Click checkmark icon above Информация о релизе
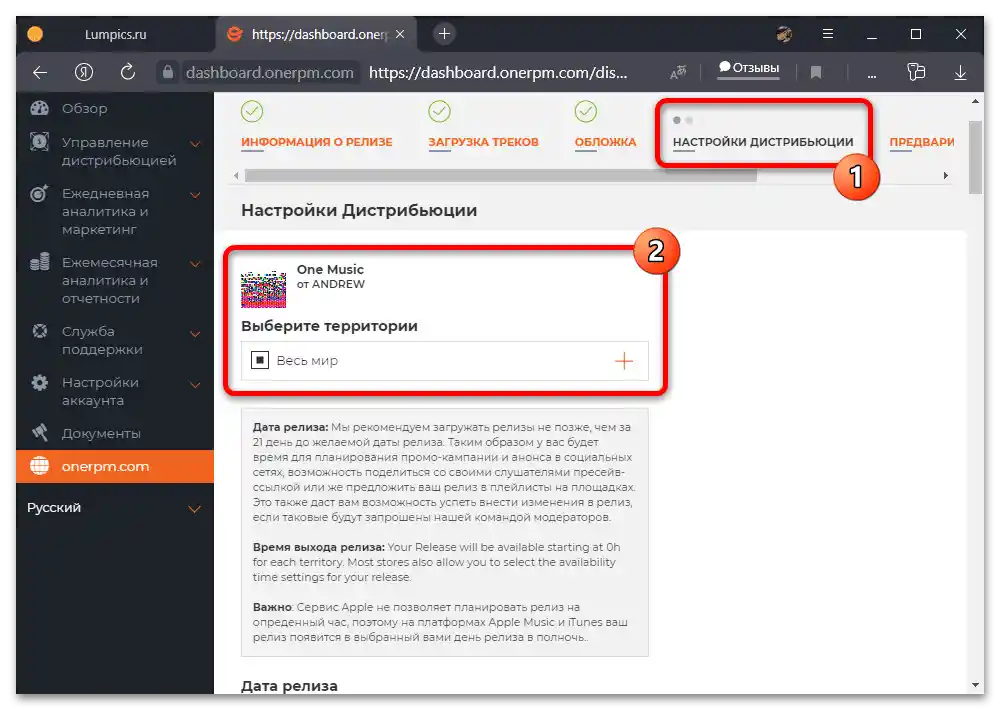This screenshot has height=710, width=1000. coord(252,112)
